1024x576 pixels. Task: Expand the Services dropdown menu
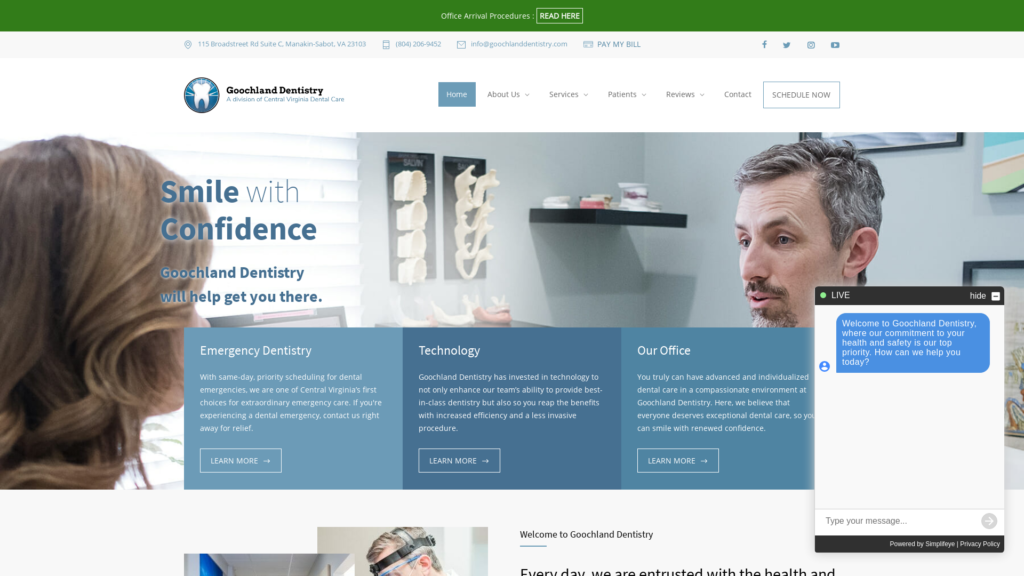click(x=568, y=95)
